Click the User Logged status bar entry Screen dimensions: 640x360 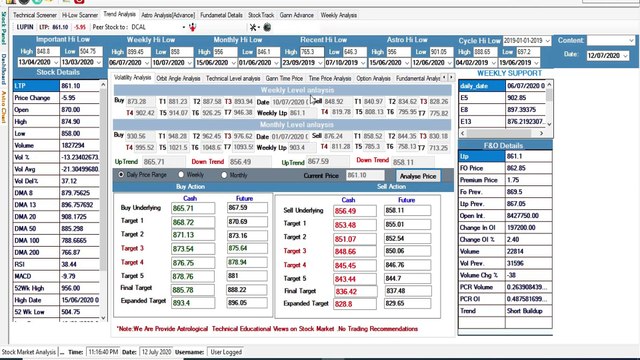coord(226,352)
